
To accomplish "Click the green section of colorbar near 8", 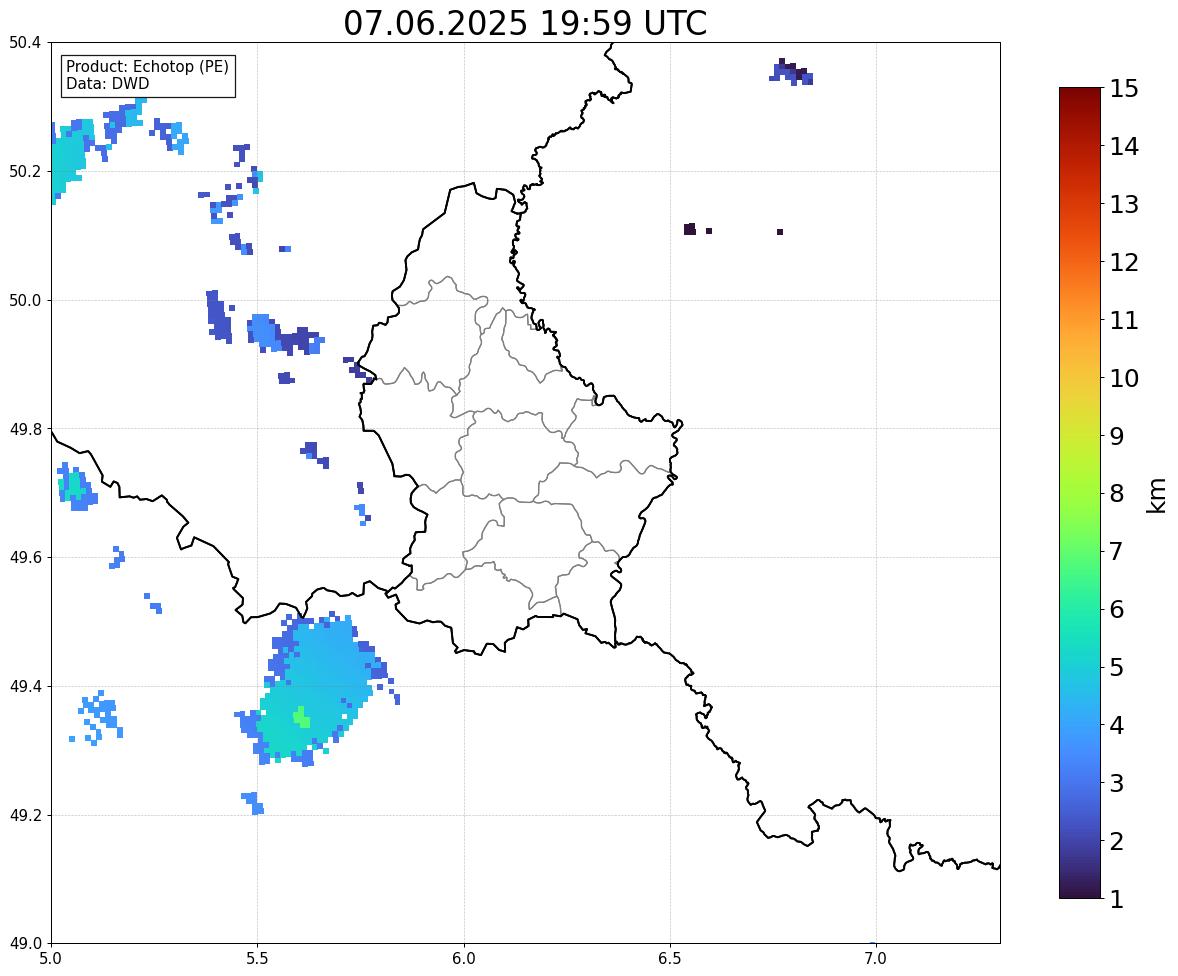I will click(1080, 494).
